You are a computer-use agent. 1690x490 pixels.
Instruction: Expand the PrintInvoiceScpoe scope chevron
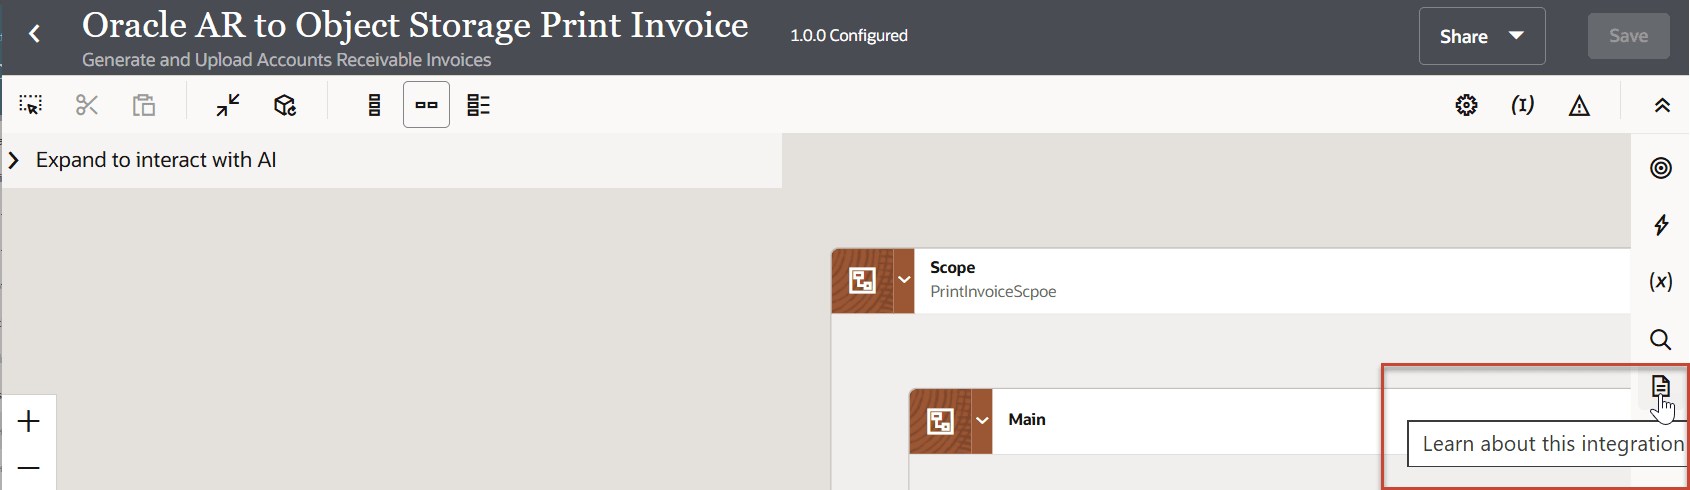[x=904, y=280]
